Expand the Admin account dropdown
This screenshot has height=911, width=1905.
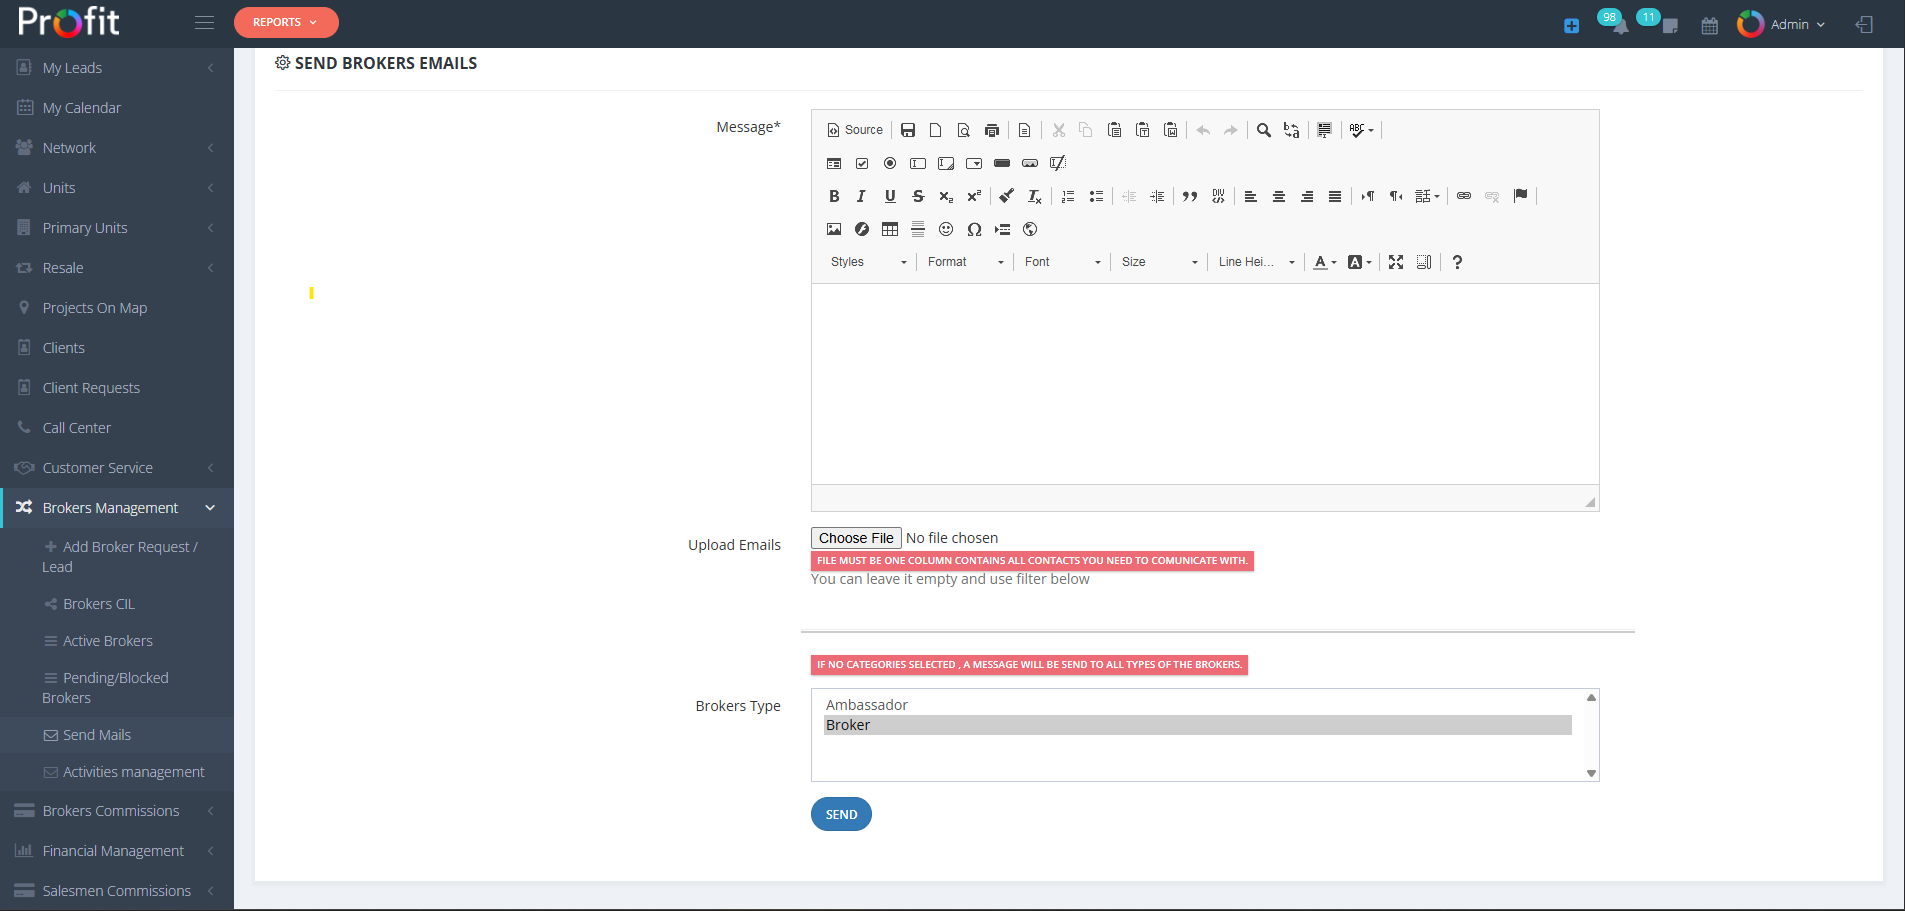coord(1790,25)
